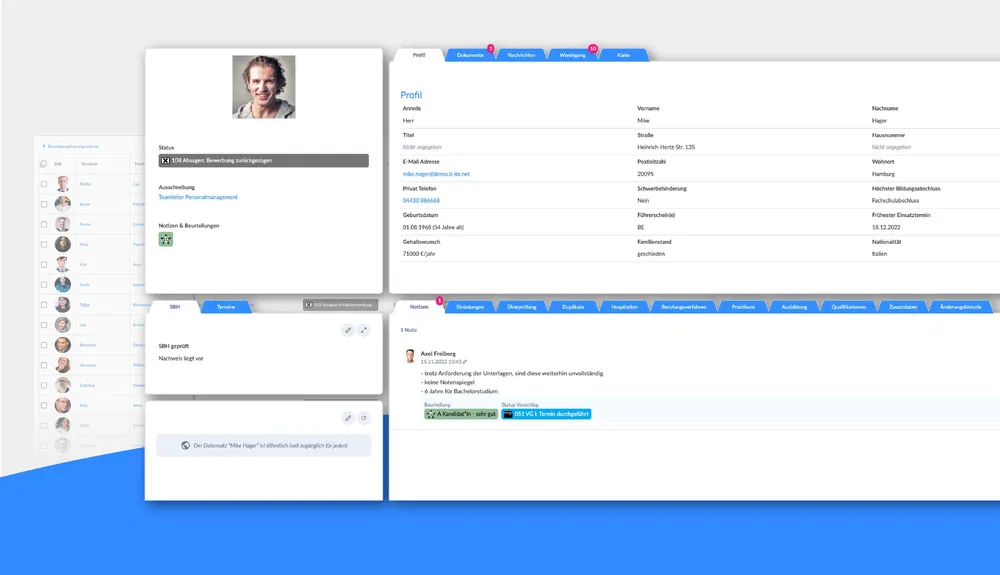
Task: Click the mike.hager email address link
Action: [x=436, y=174]
